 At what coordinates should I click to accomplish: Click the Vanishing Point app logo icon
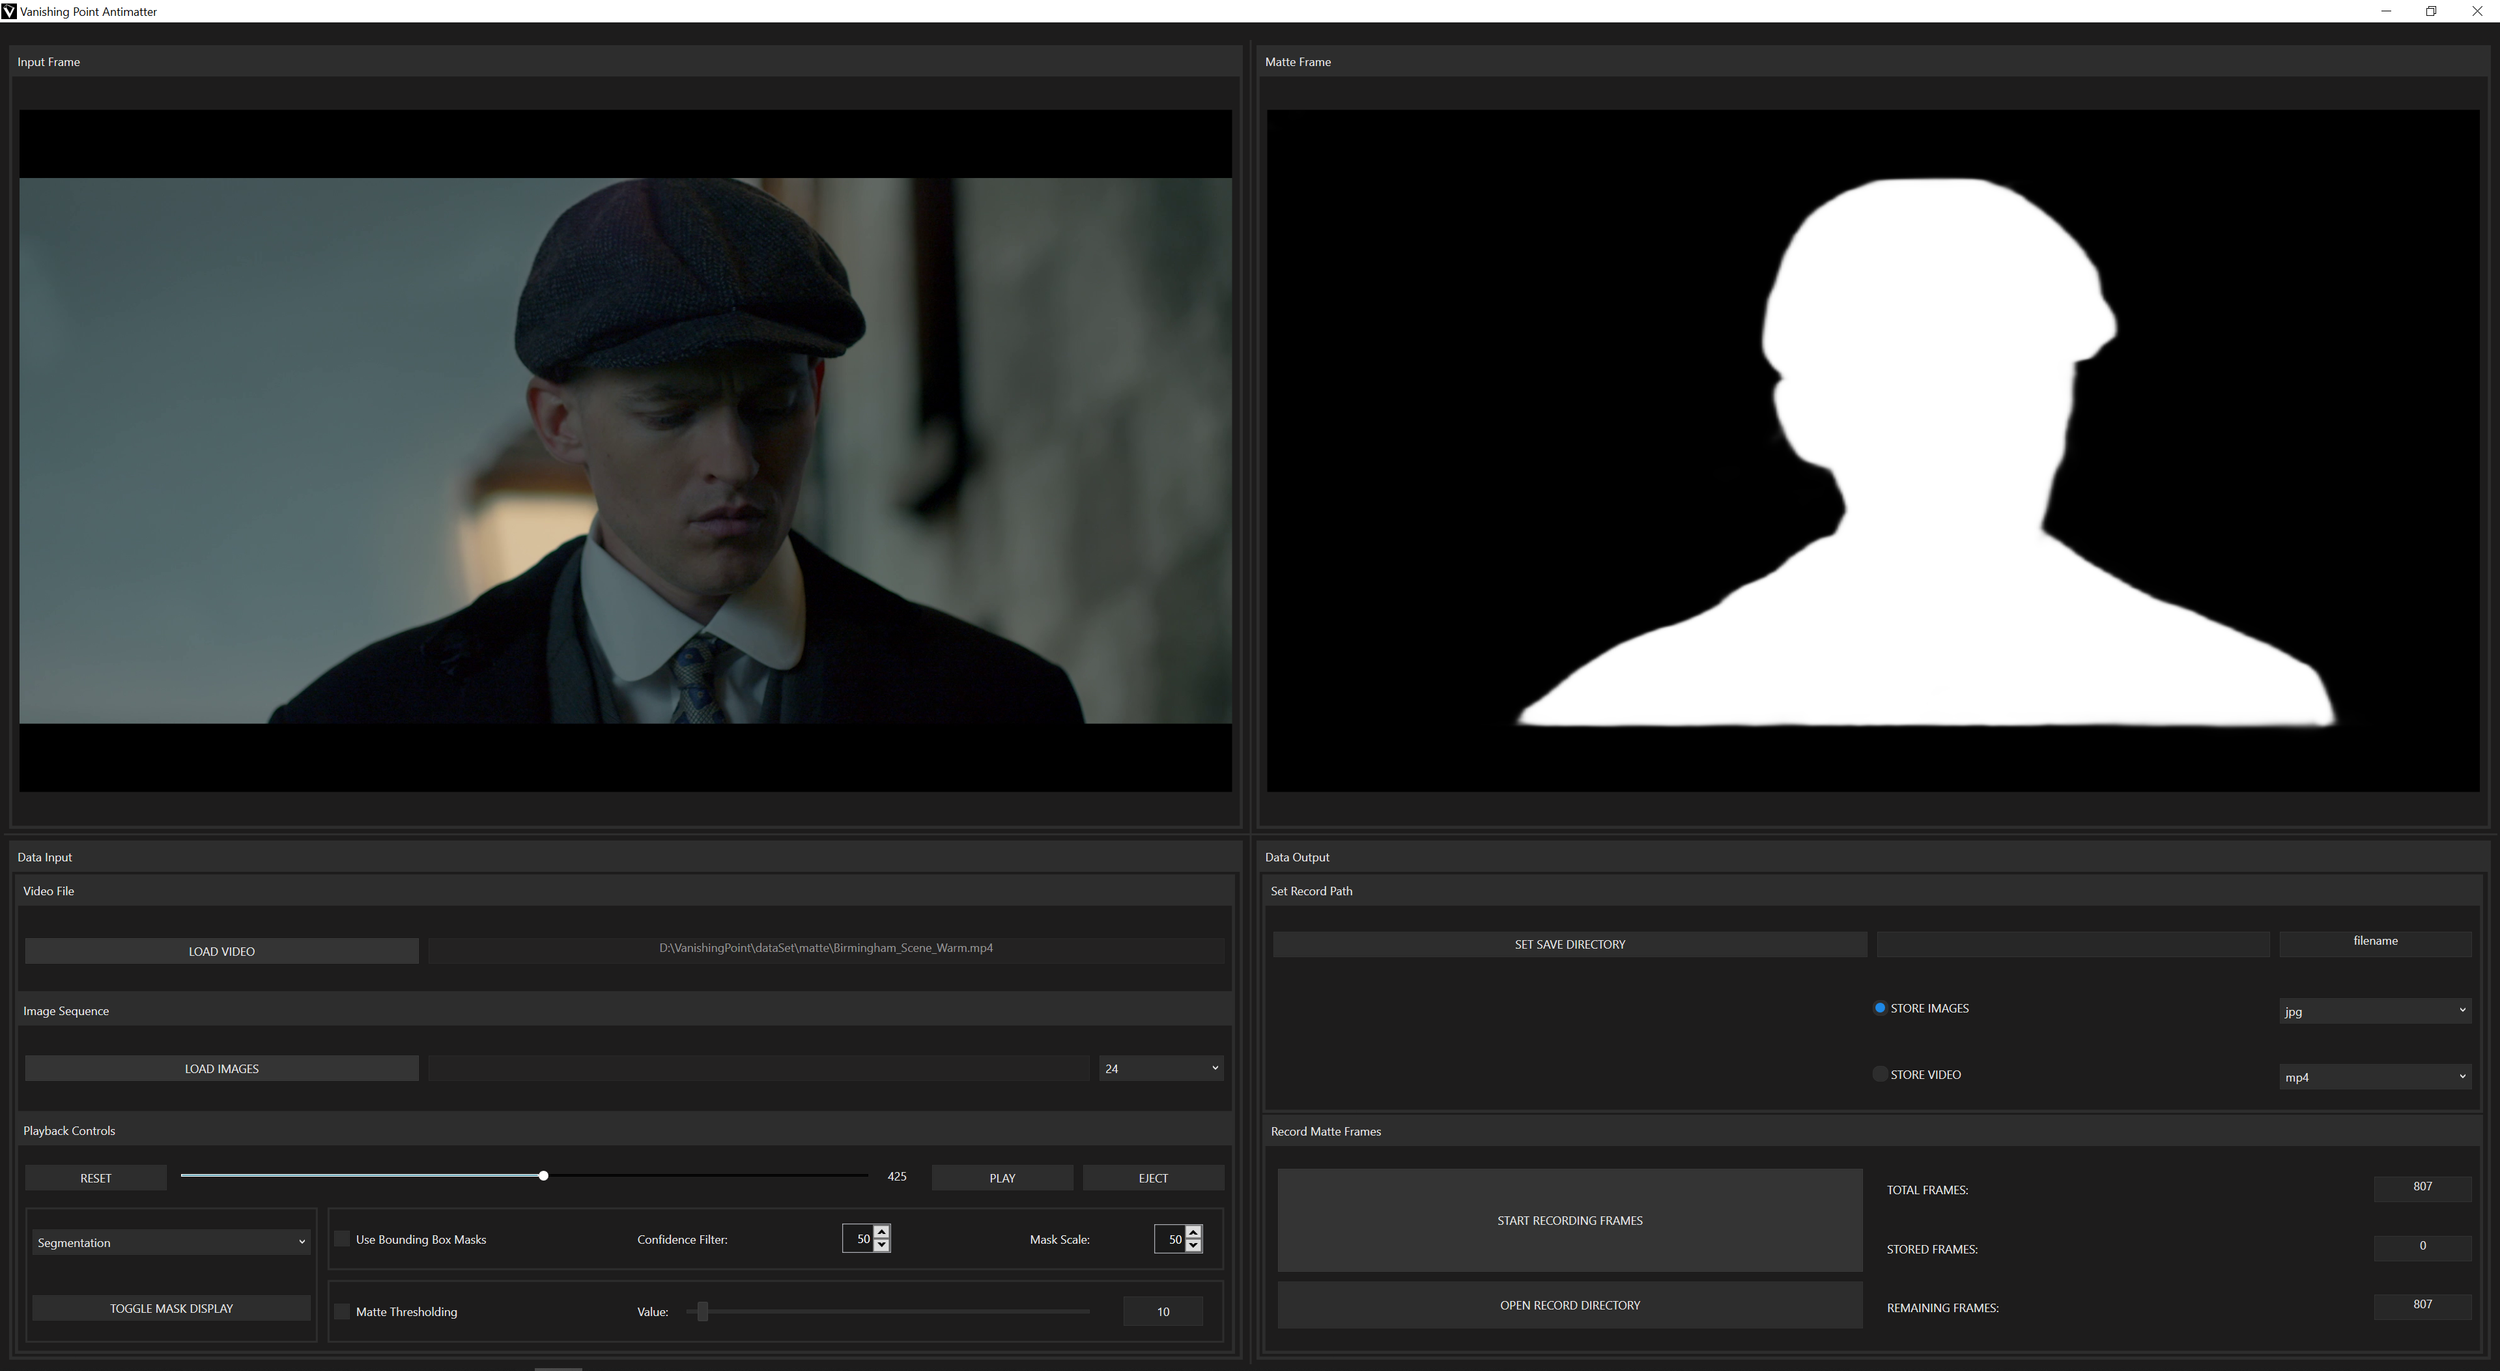[x=9, y=11]
